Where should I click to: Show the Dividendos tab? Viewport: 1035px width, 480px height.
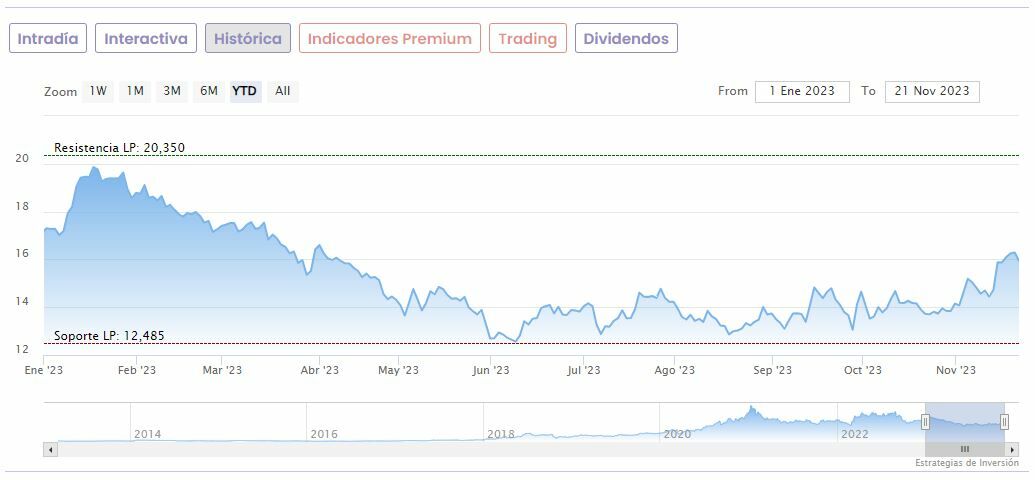pos(626,39)
